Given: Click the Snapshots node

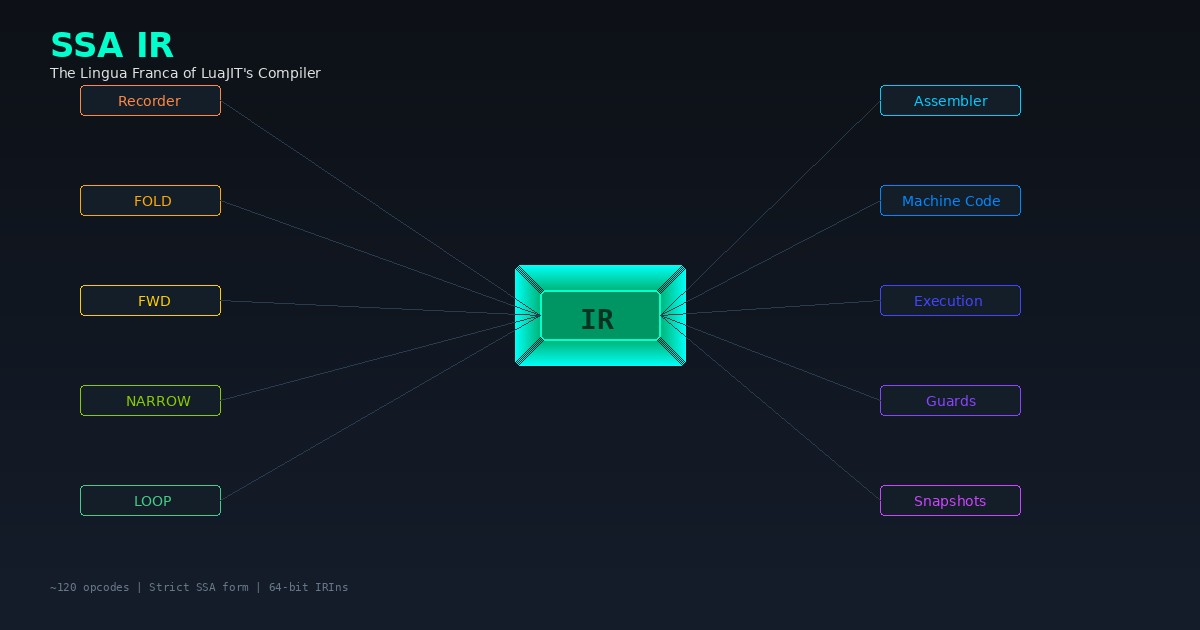Looking at the screenshot, I should [x=950, y=501].
